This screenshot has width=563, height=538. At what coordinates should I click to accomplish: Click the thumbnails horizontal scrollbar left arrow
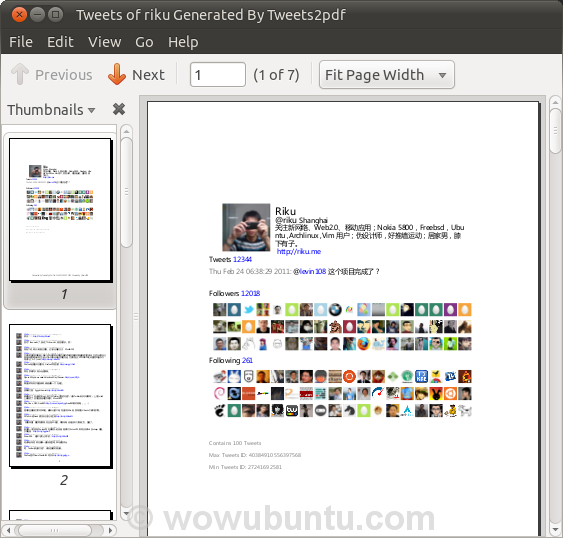(x=8, y=530)
